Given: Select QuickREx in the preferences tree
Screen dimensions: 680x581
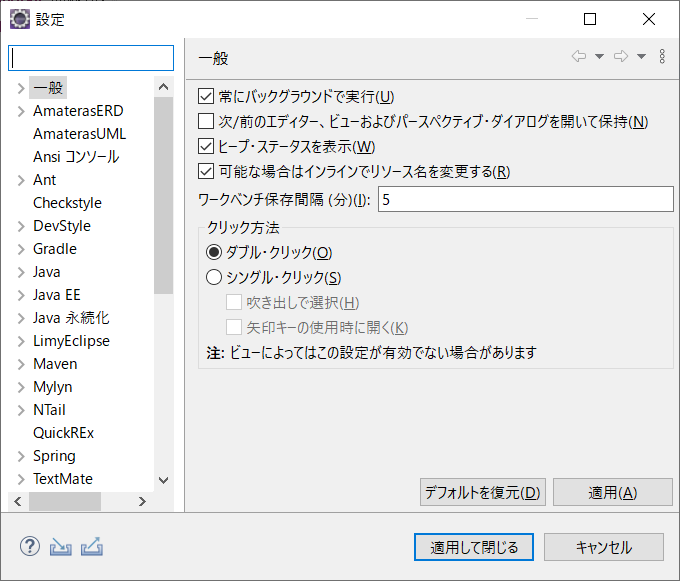Looking at the screenshot, I should coord(63,433).
